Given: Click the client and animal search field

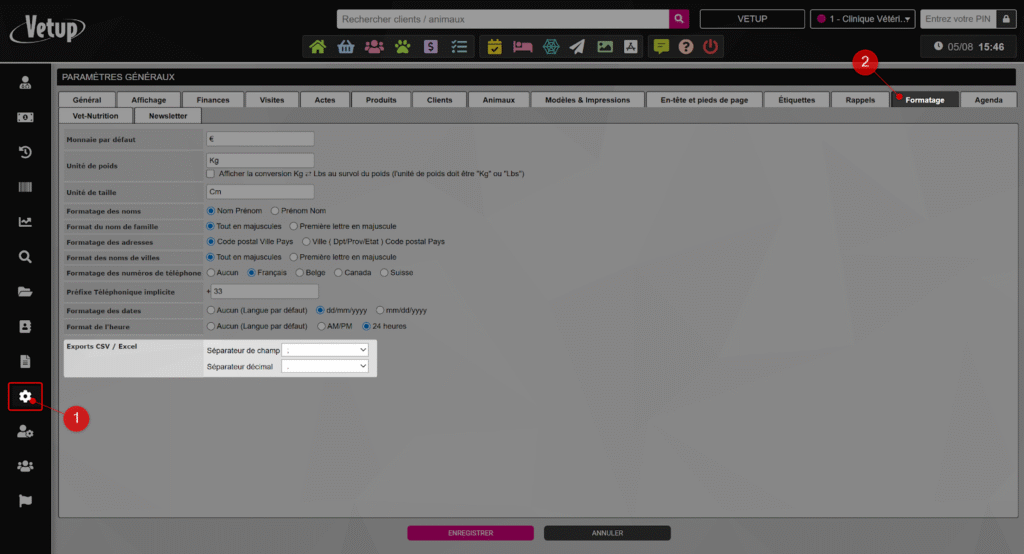Looking at the screenshot, I should 503,19.
